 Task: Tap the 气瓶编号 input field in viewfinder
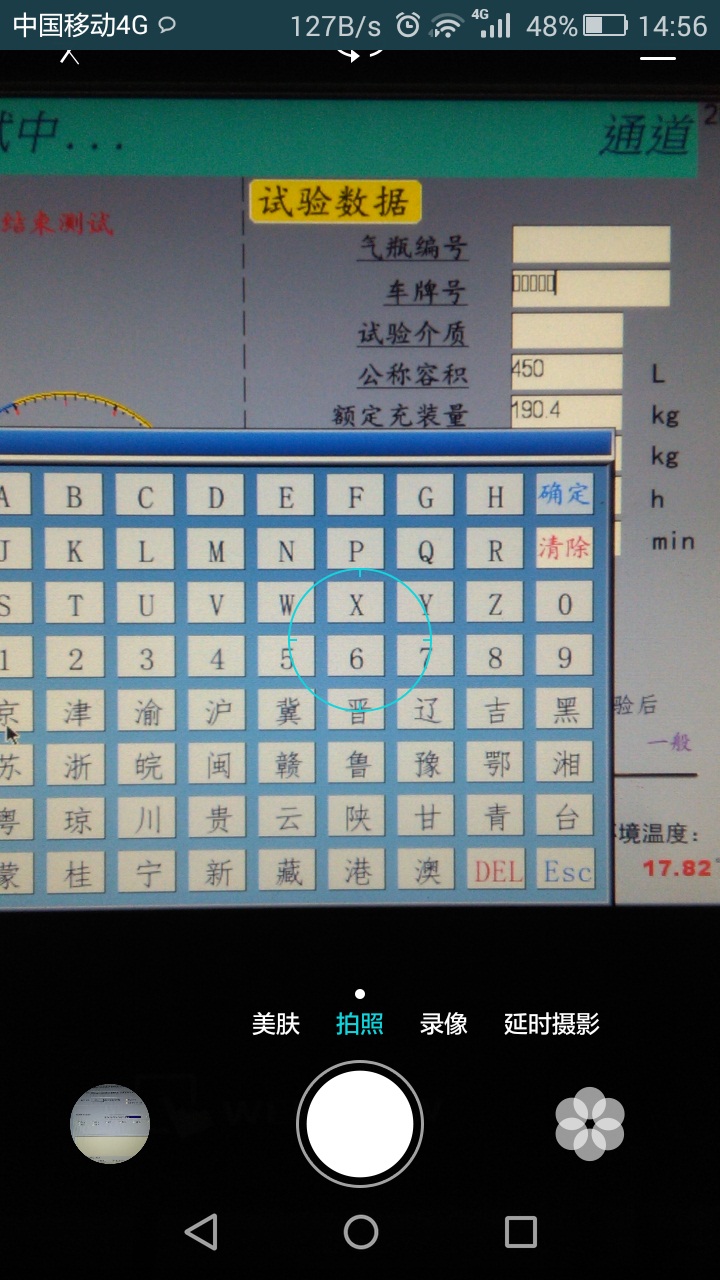click(590, 245)
